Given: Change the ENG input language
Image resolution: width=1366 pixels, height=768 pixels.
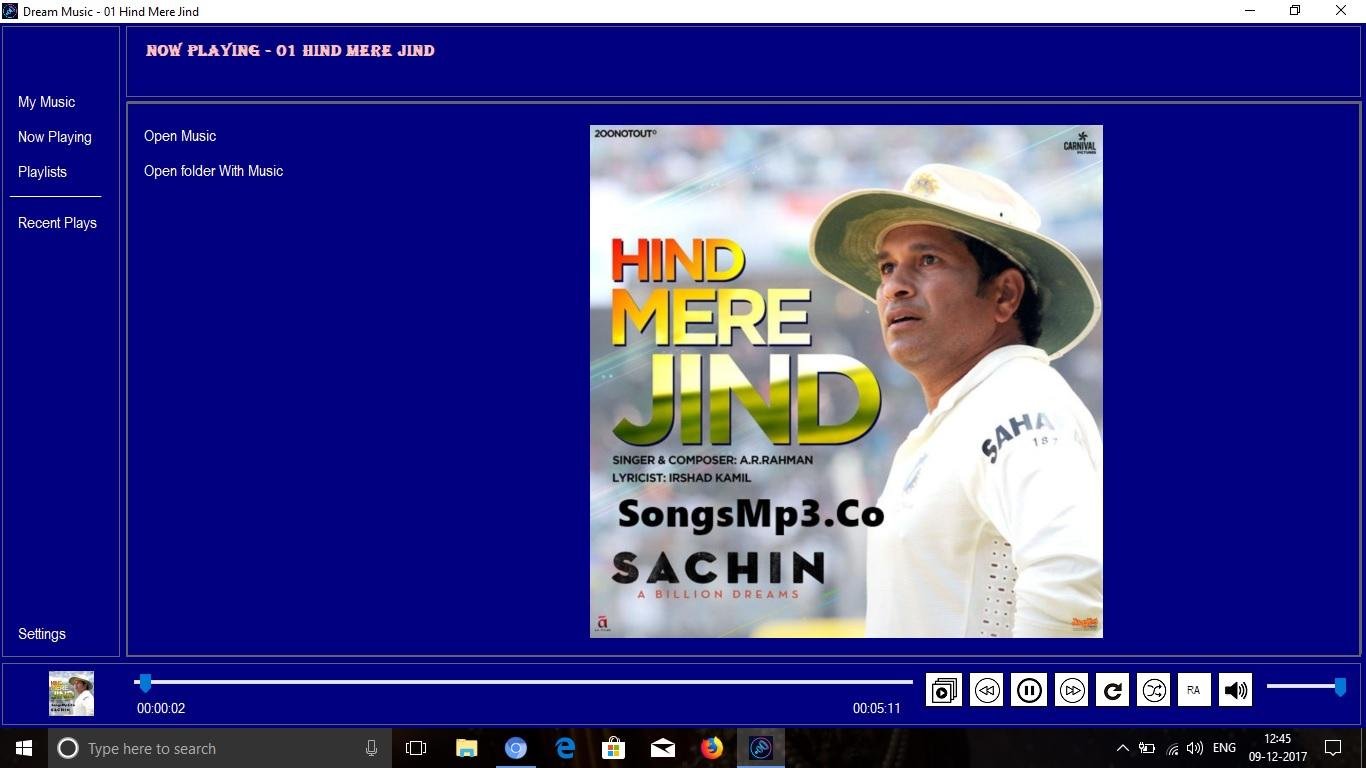Looking at the screenshot, I should coord(1224,748).
